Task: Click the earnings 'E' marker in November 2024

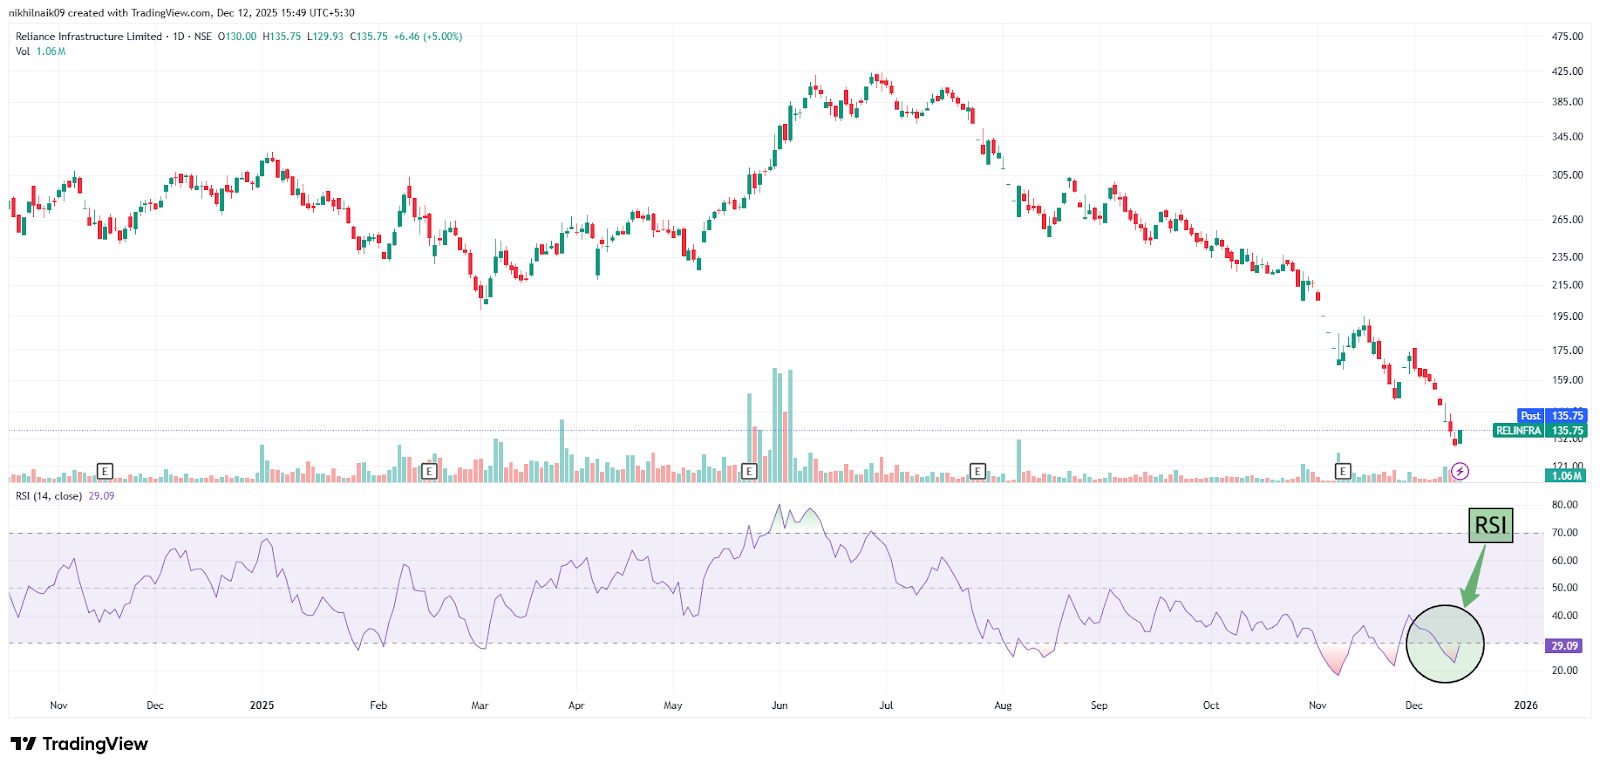Action: click(105, 471)
